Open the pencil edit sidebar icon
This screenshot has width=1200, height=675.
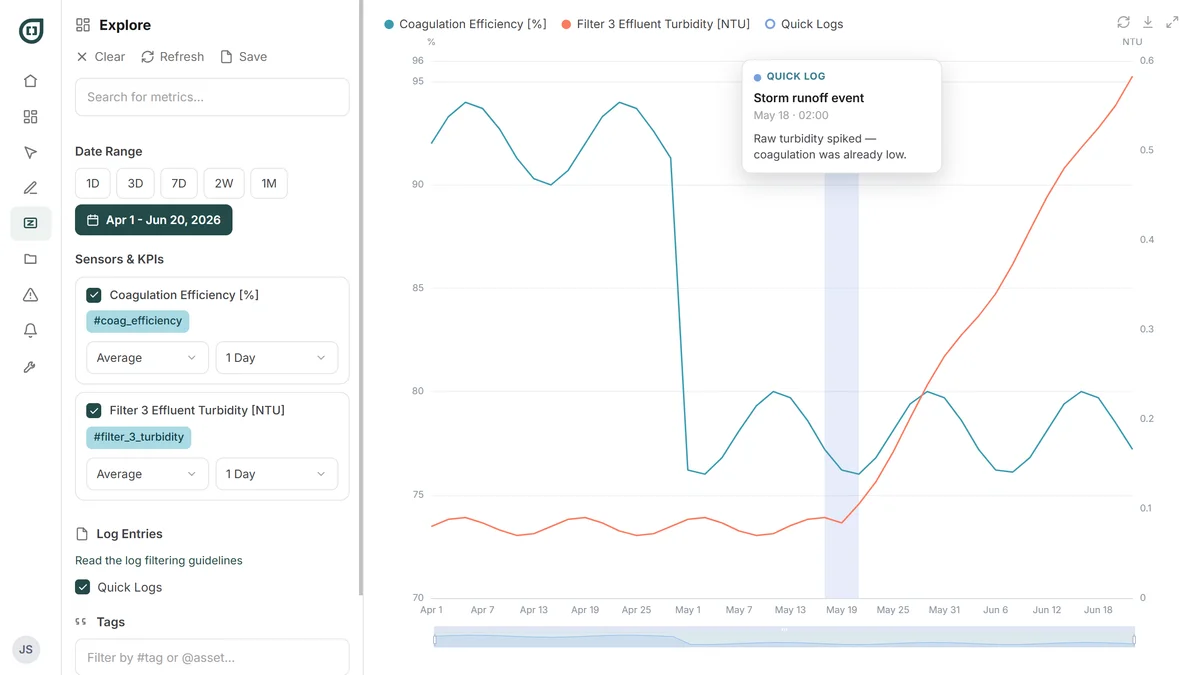pyautogui.click(x=30, y=188)
